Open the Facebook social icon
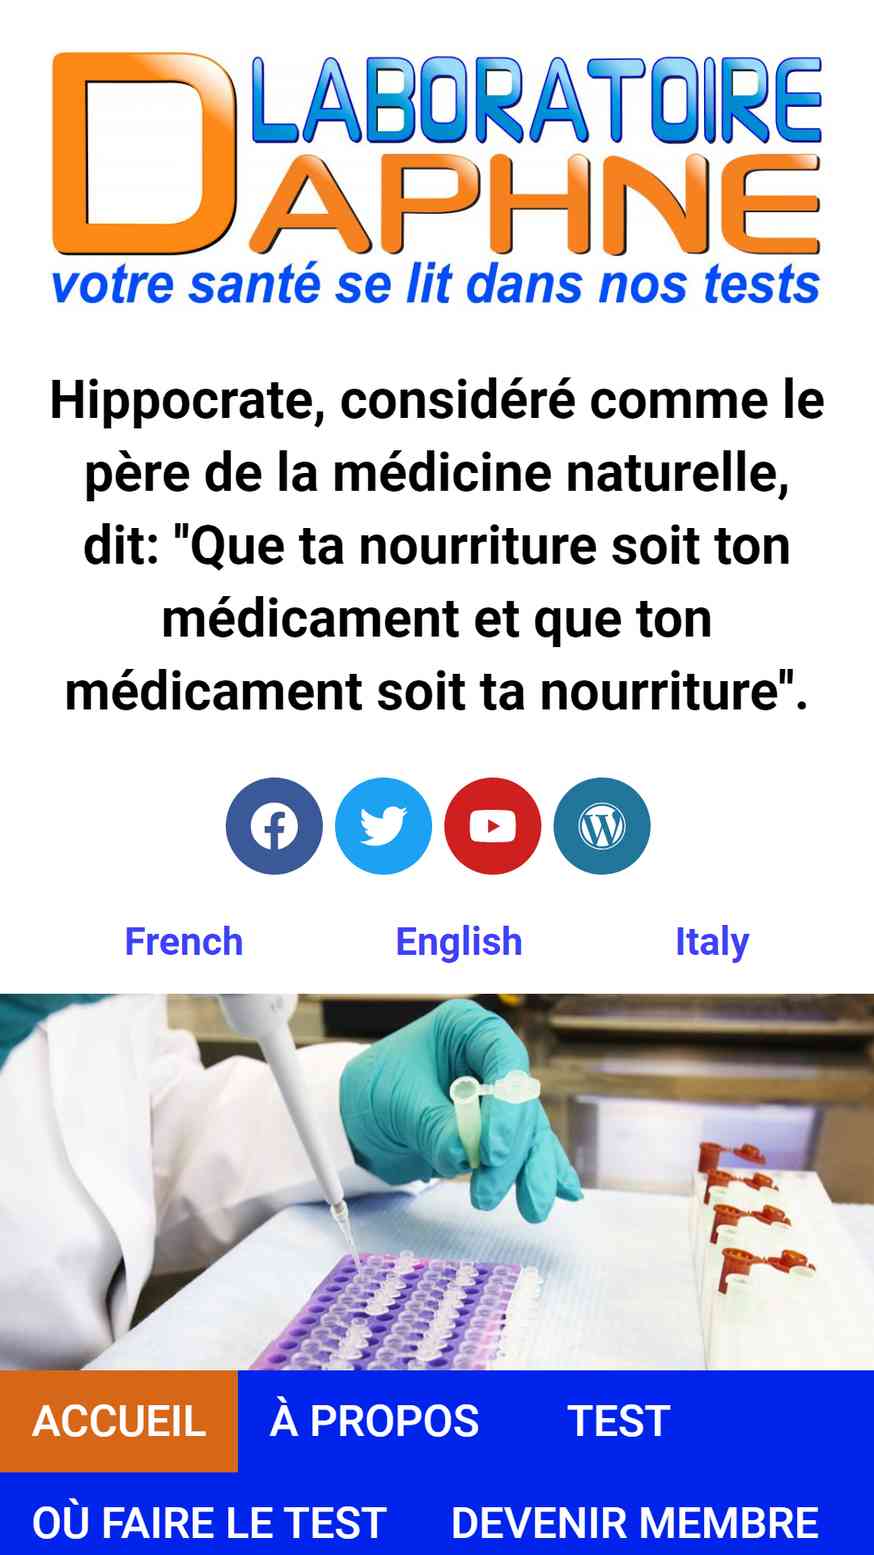874x1555 pixels. pos(274,826)
